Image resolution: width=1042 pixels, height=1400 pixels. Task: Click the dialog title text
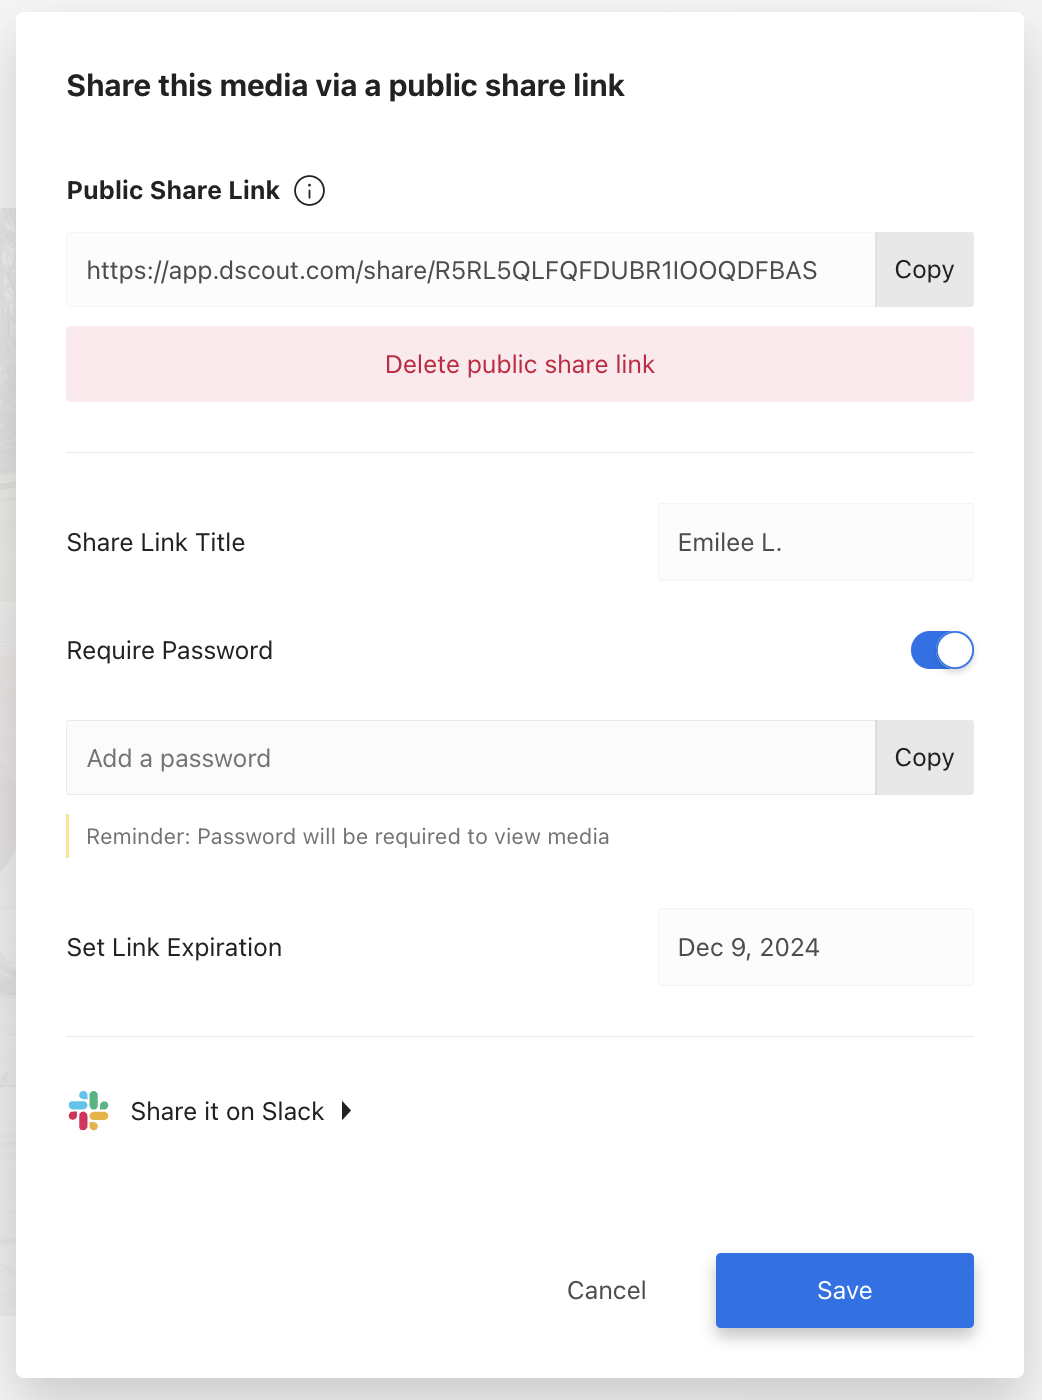(345, 86)
